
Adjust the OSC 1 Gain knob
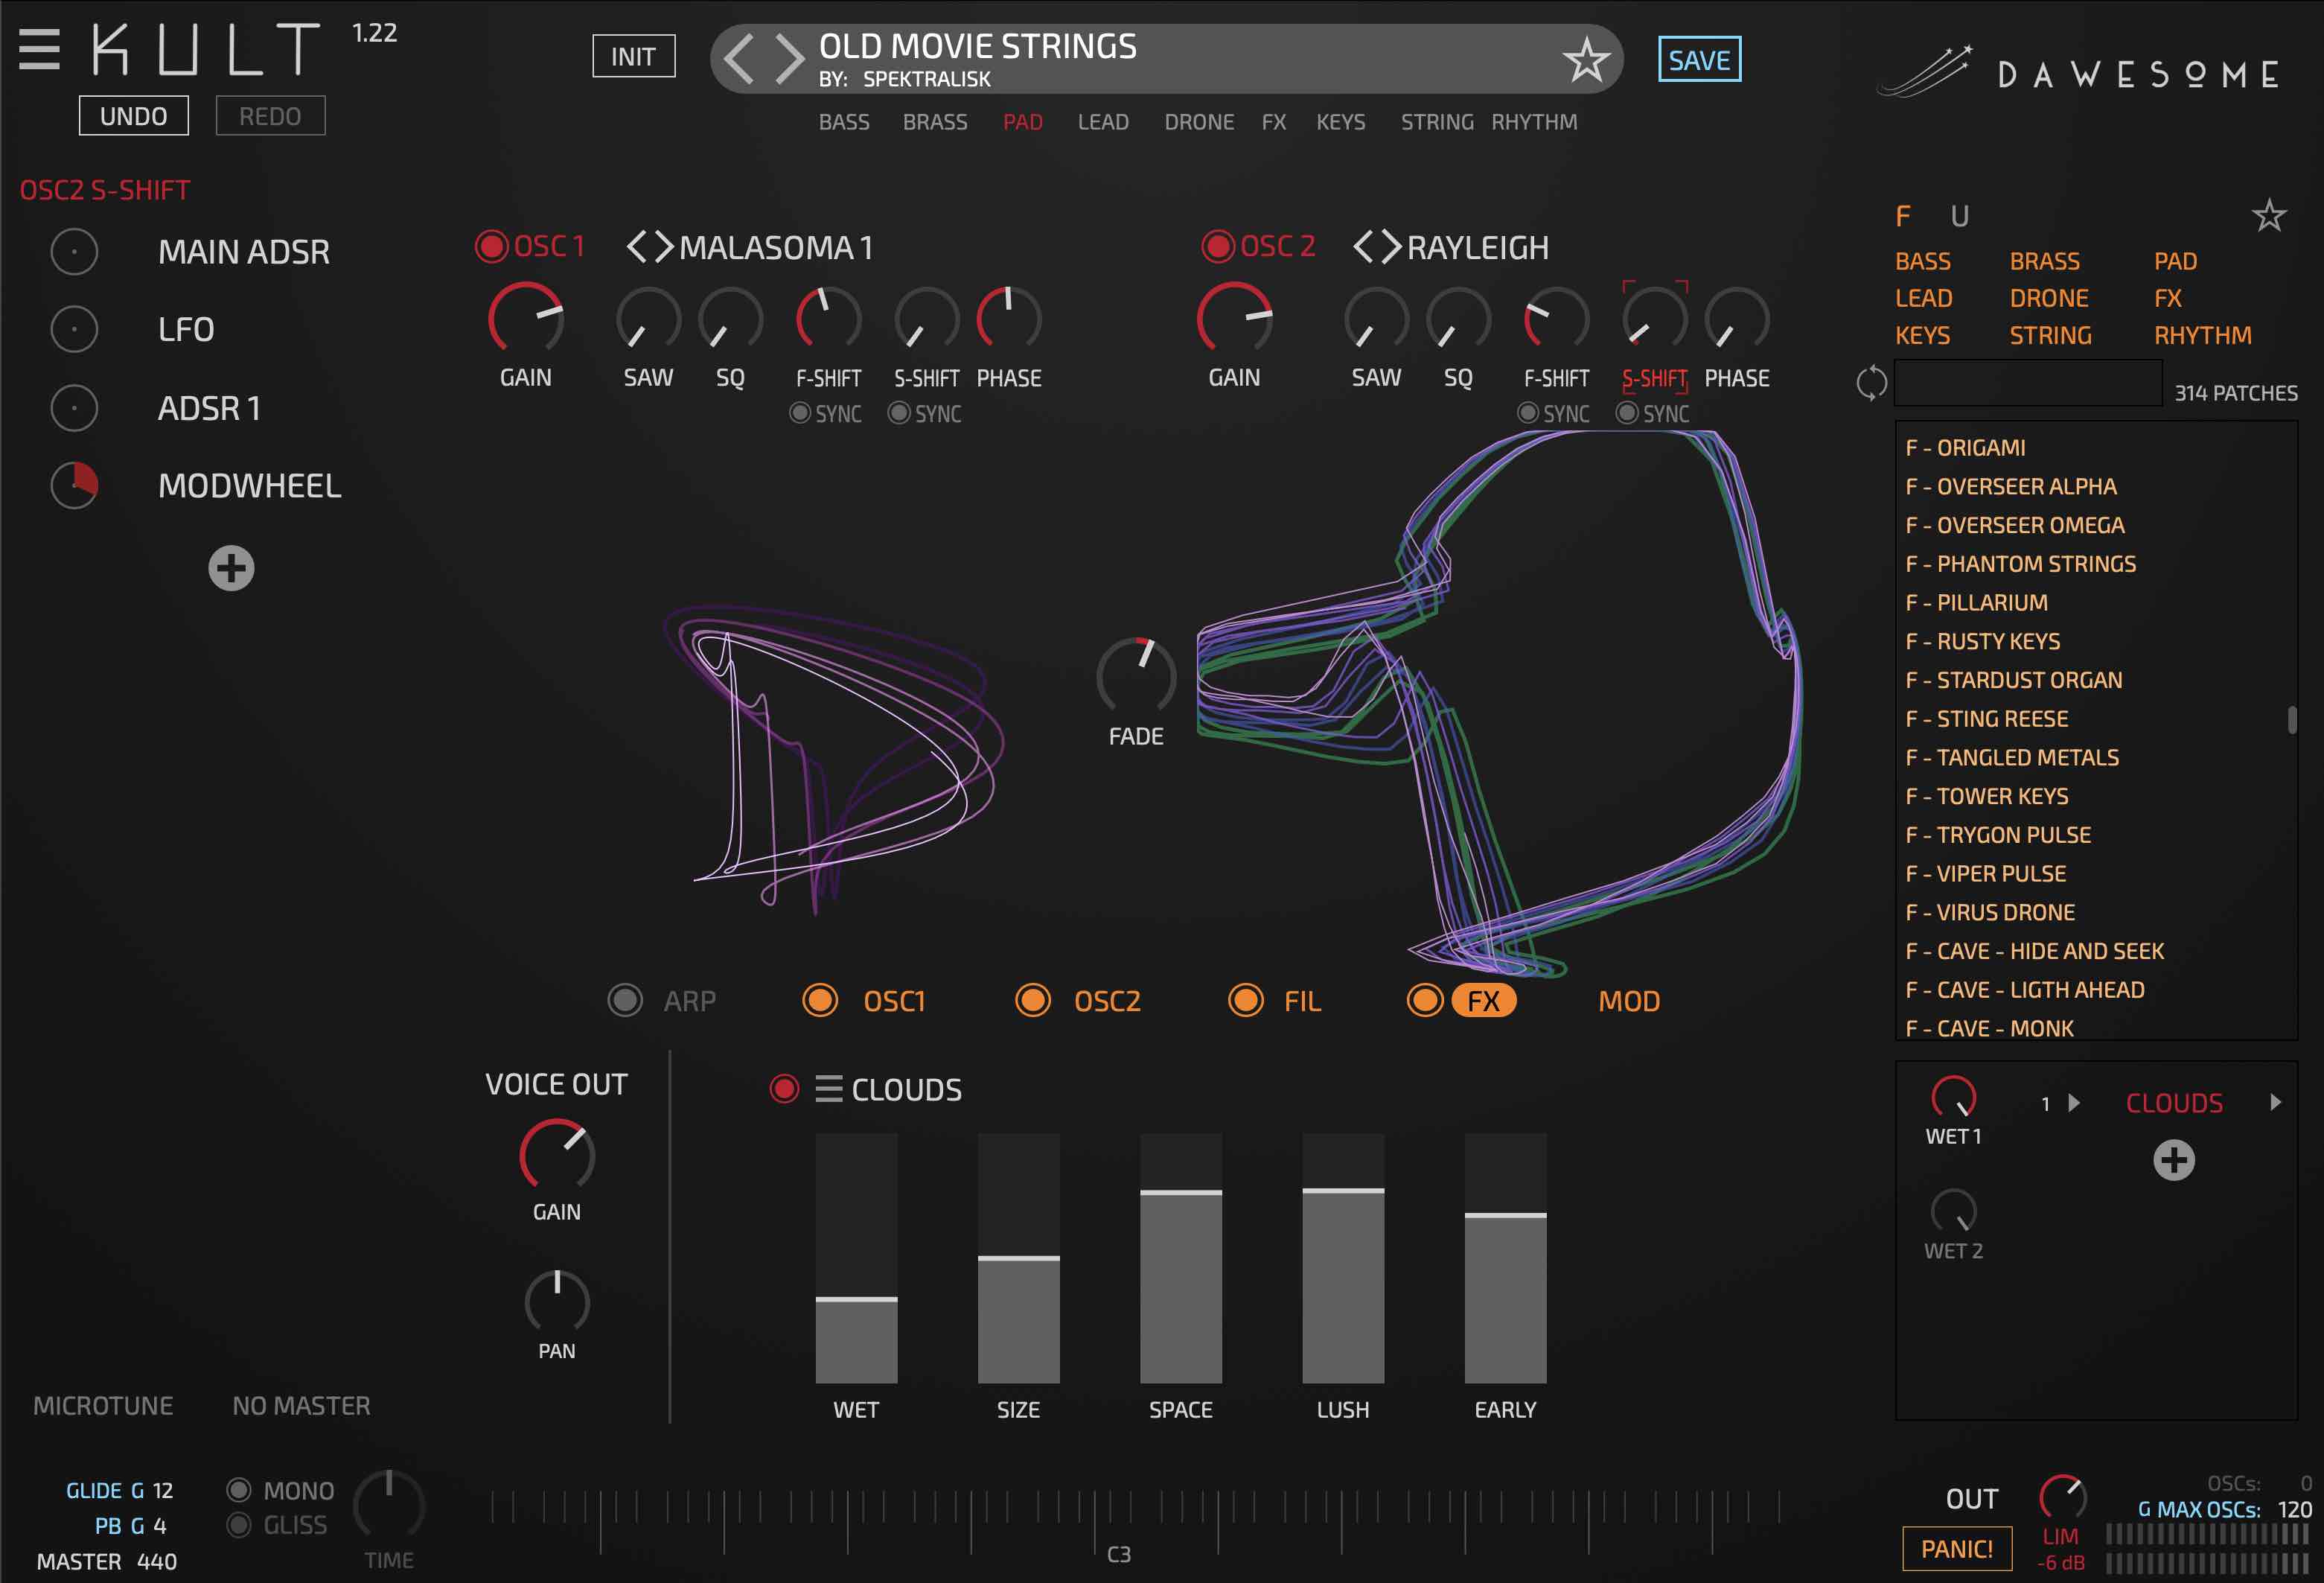pyautogui.click(x=525, y=319)
